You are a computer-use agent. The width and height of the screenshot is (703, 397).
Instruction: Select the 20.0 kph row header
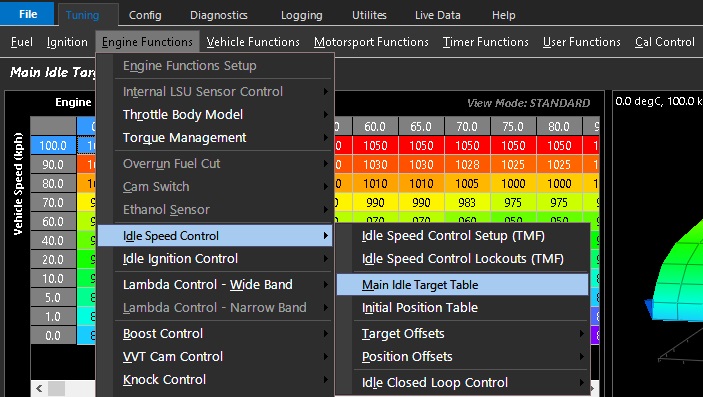pyautogui.click(x=53, y=259)
